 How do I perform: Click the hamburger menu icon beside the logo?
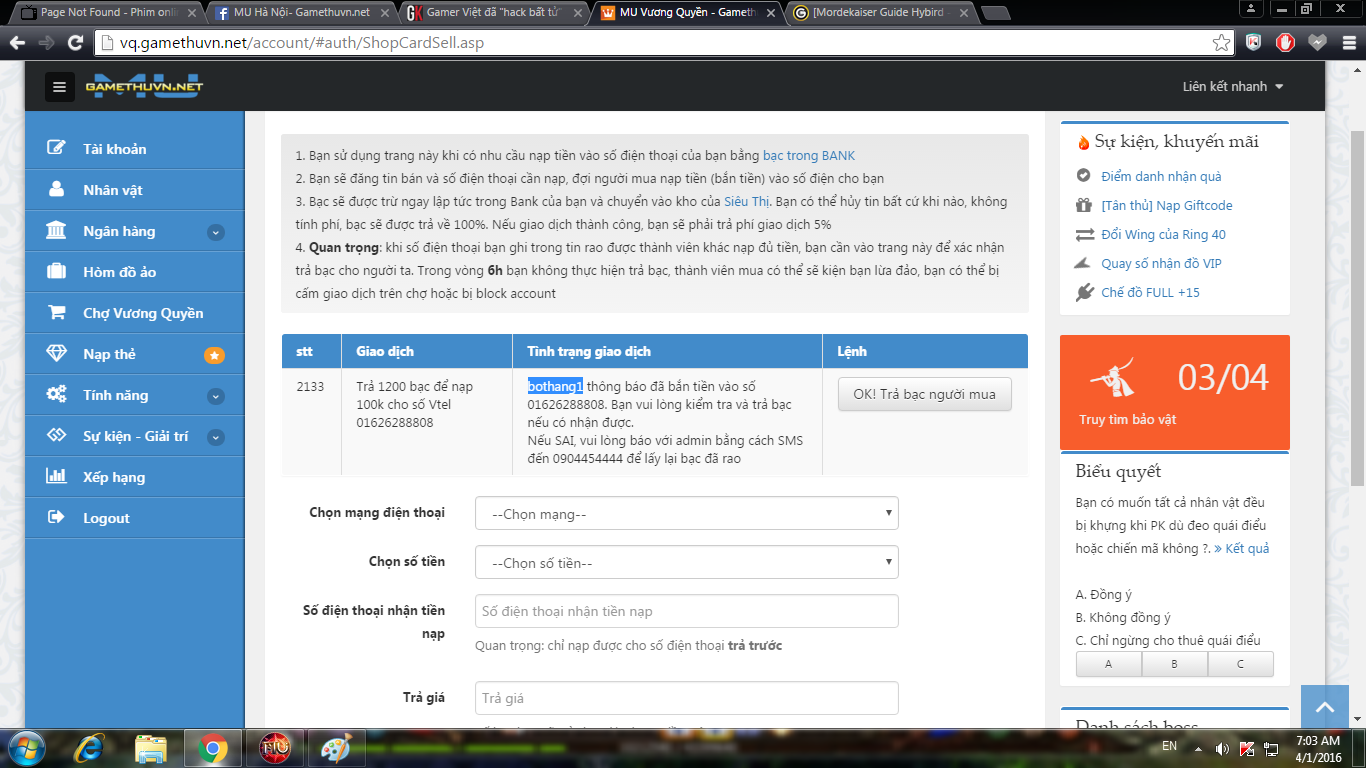pyautogui.click(x=60, y=87)
